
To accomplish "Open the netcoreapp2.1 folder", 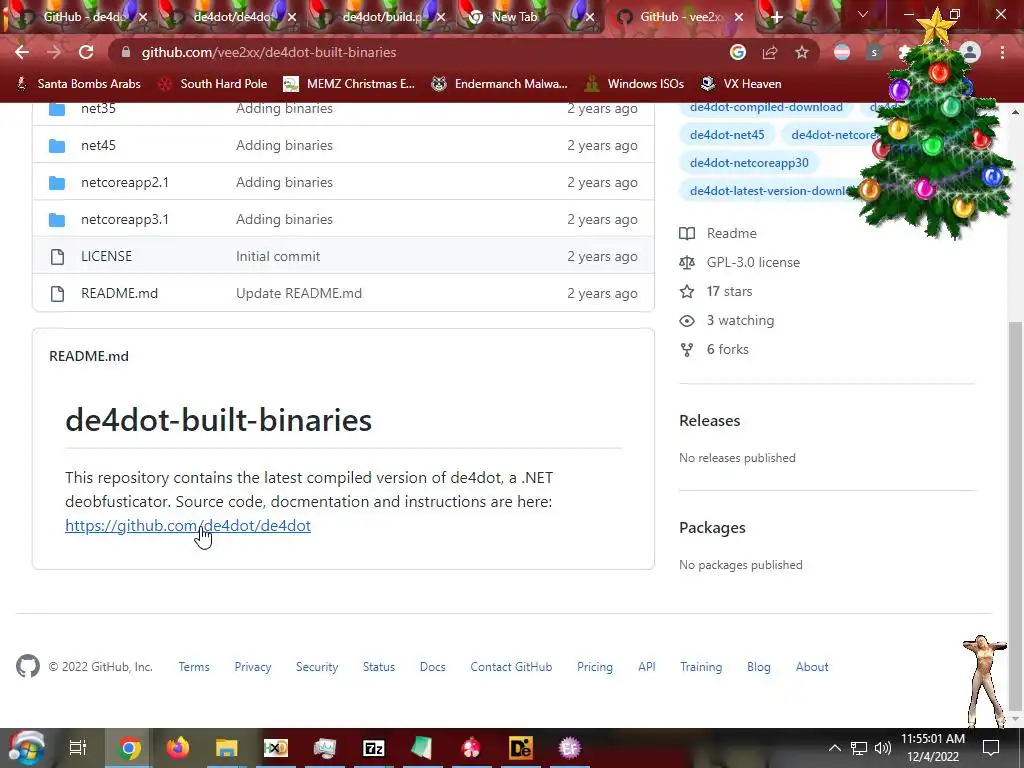I will tap(125, 182).
